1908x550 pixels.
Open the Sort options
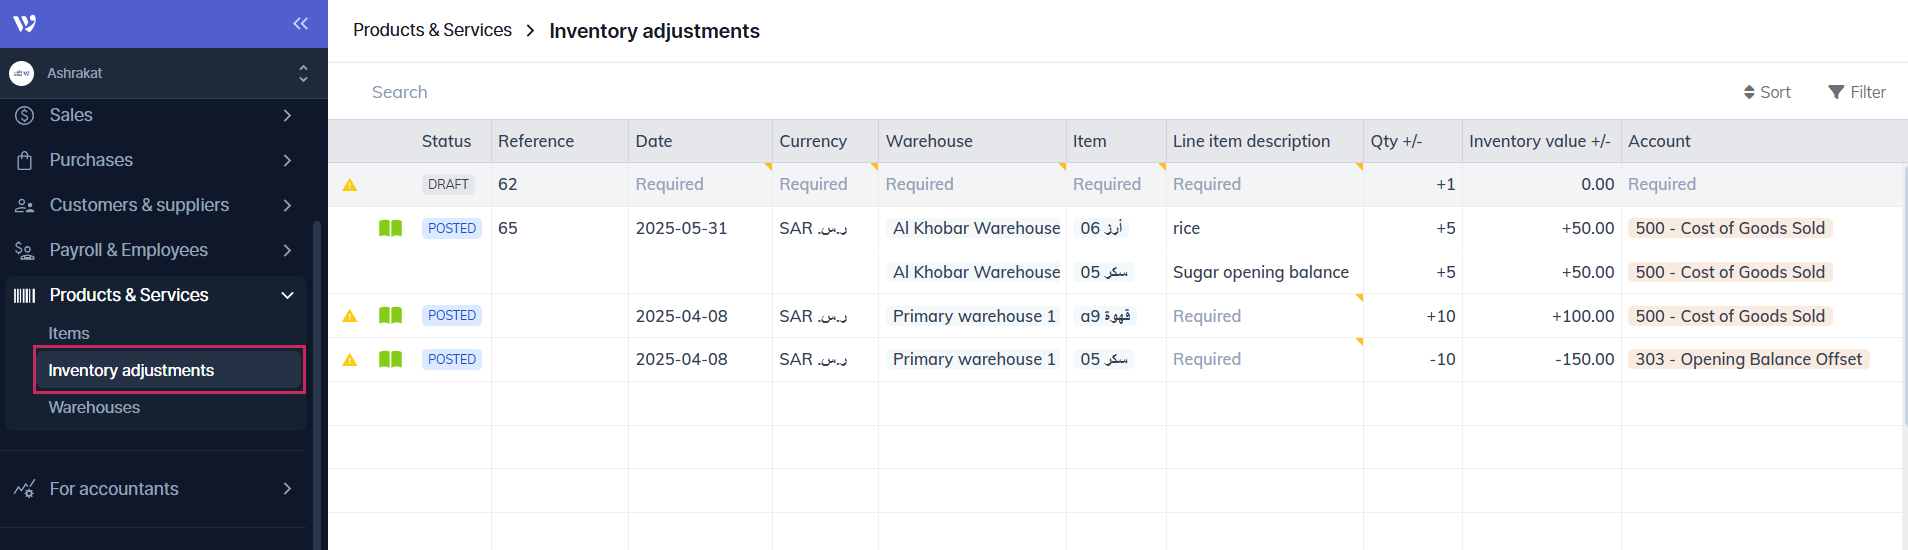click(1767, 92)
